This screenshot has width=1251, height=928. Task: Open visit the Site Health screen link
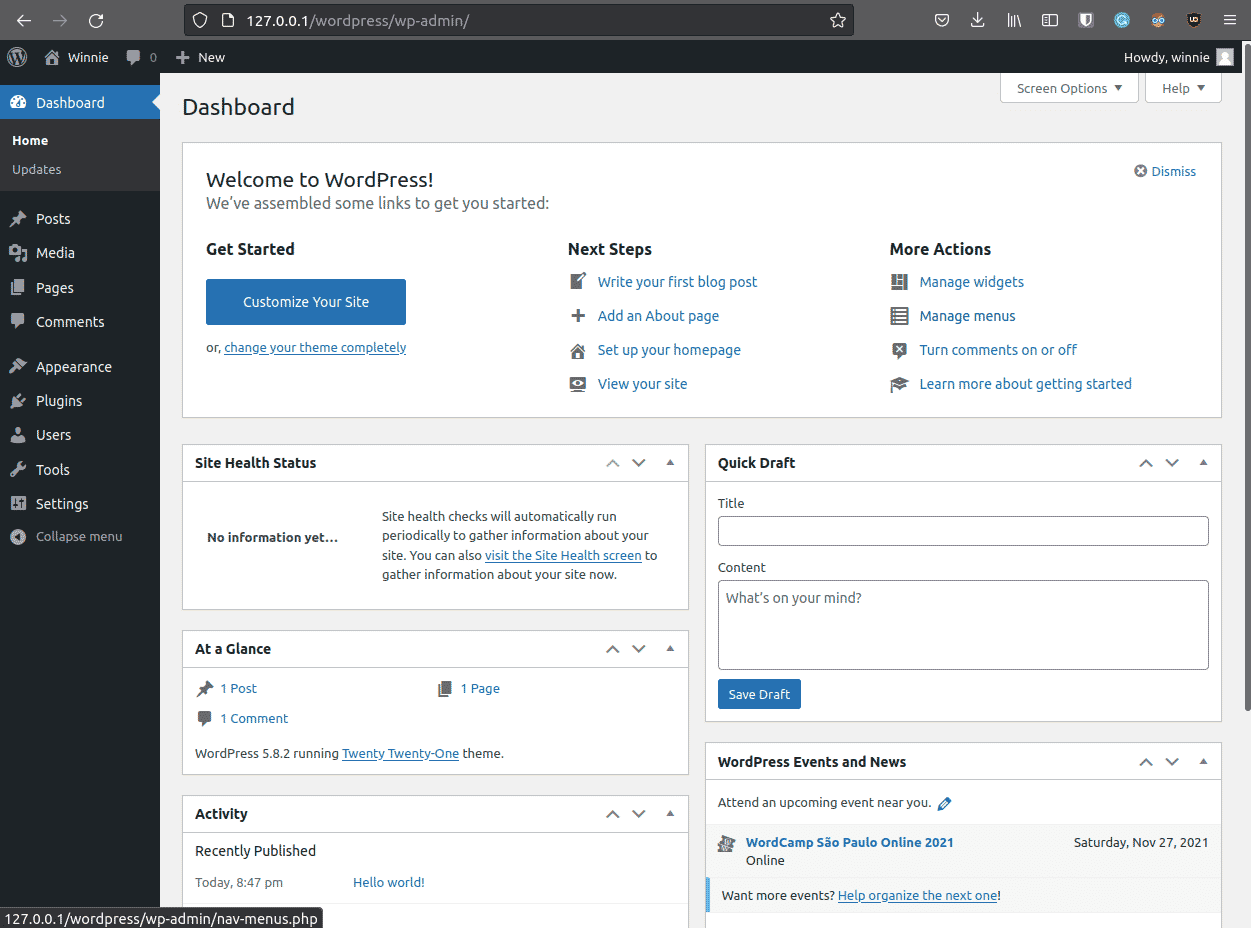click(x=563, y=555)
